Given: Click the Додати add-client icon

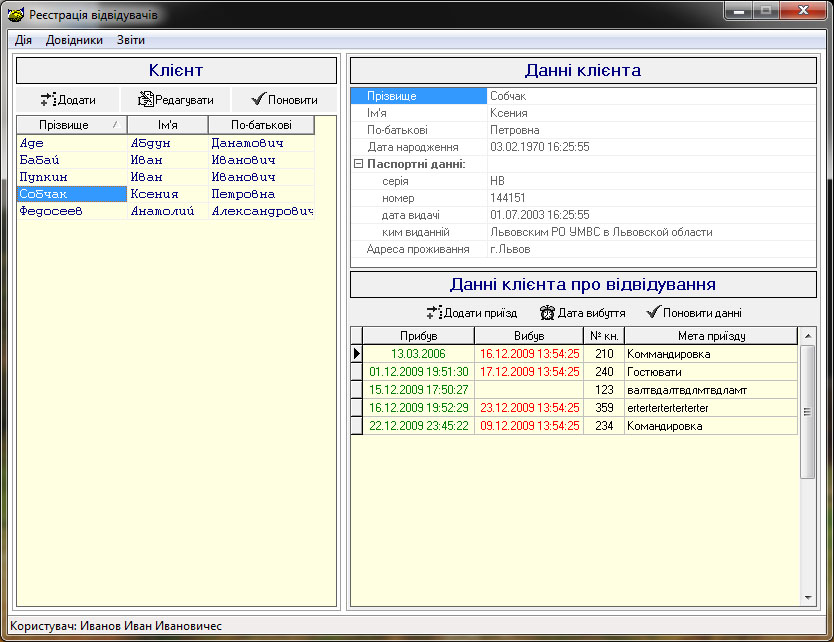Looking at the screenshot, I should tap(48, 100).
